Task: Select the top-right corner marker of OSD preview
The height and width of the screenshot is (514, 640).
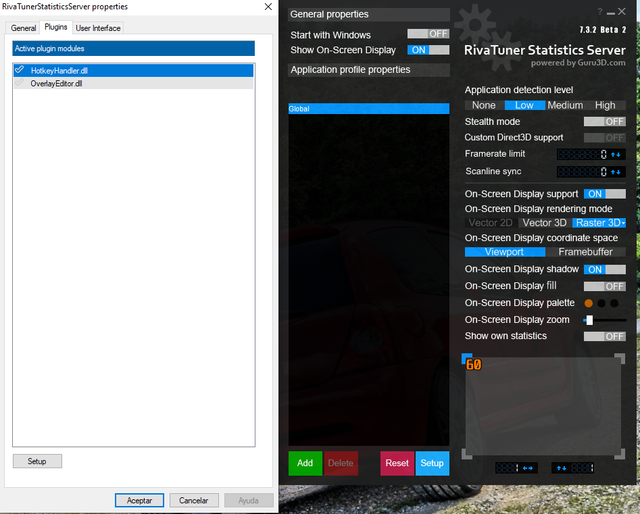Action: coord(620,358)
